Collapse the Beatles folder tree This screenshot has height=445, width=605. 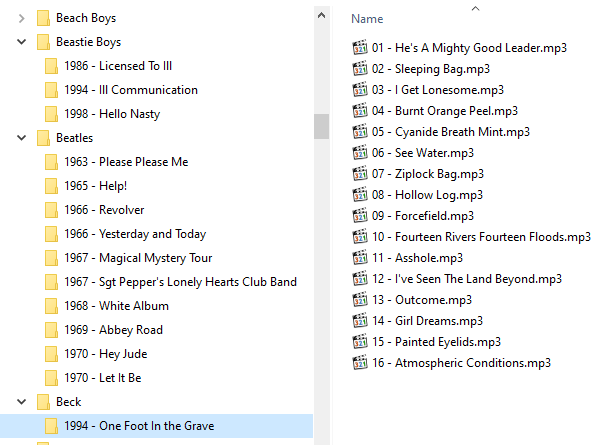pos(22,137)
